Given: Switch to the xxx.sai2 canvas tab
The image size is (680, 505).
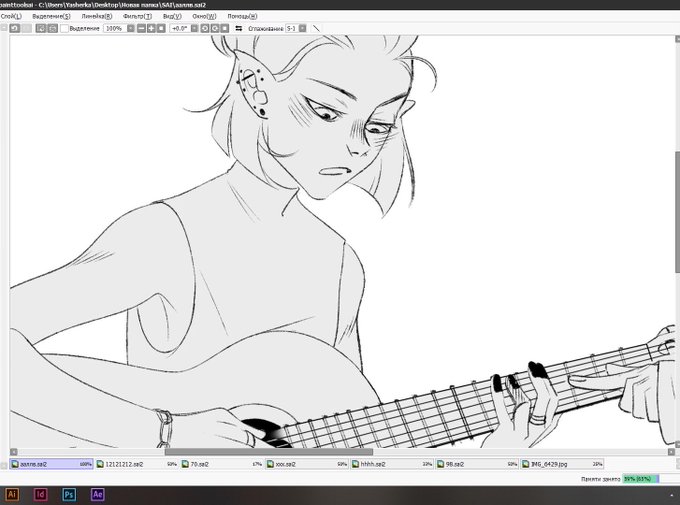Looking at the screenshot, I should point(307,464).
